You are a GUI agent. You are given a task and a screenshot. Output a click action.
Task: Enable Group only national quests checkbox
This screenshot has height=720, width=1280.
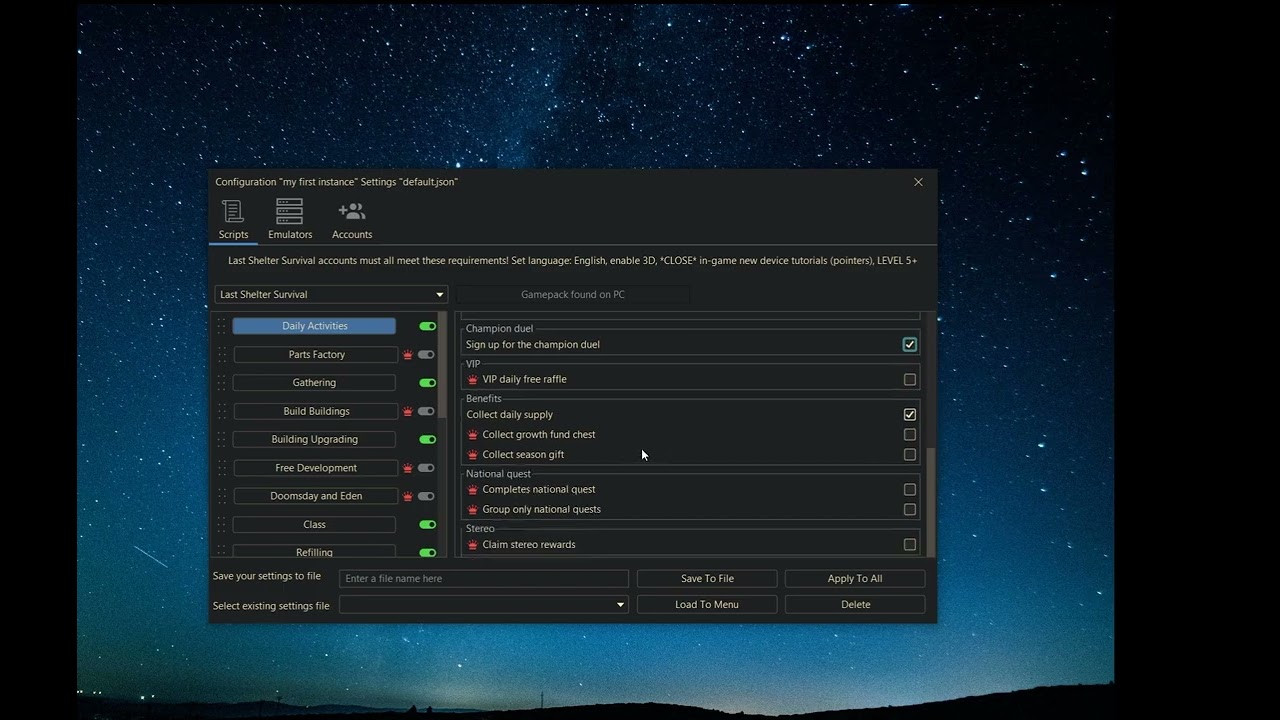click(x=910, y=509)
